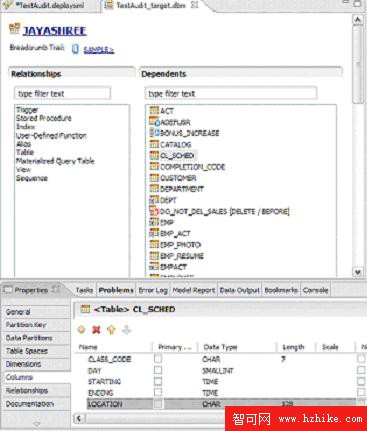Click editor scrollbar up arrow
This screenshot has width=367, height=431.
[358, 20]
